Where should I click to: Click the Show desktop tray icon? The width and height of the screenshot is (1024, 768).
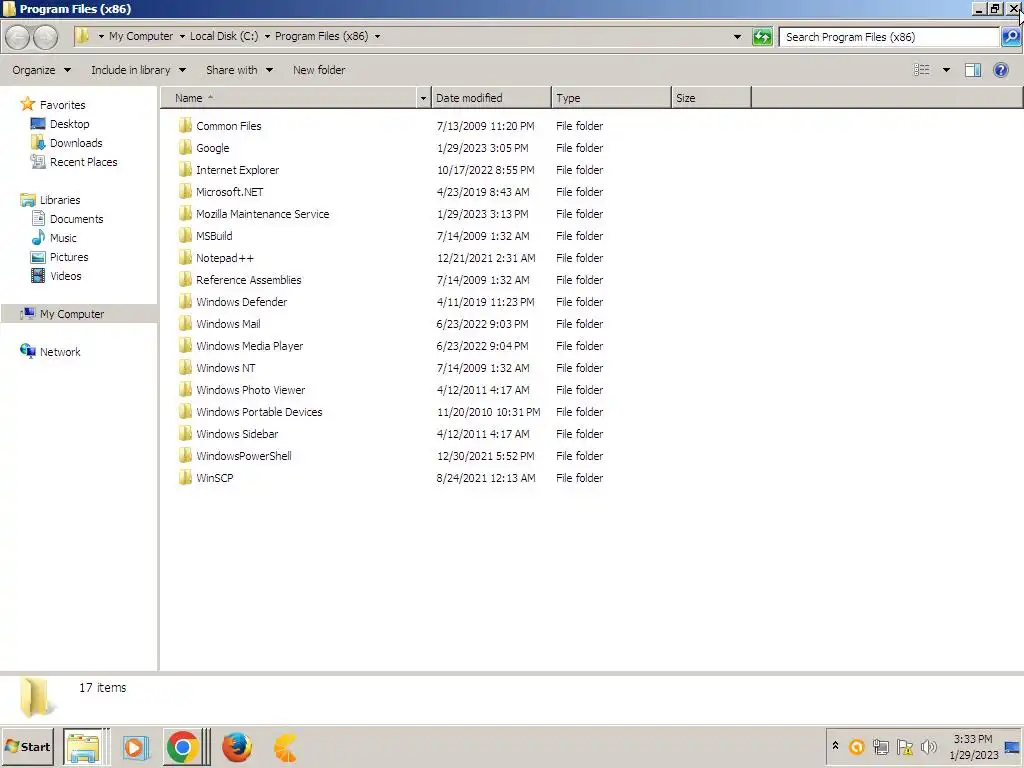pyautogui.click(x=1013, y=747)
